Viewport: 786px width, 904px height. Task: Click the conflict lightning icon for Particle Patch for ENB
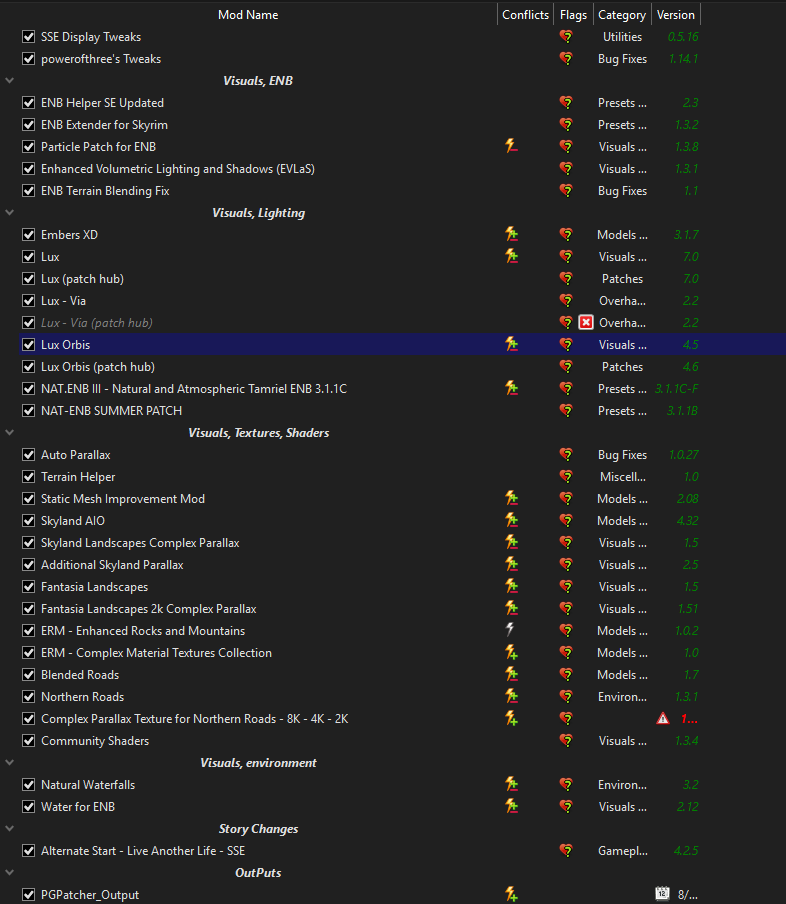tap(511, 146)
